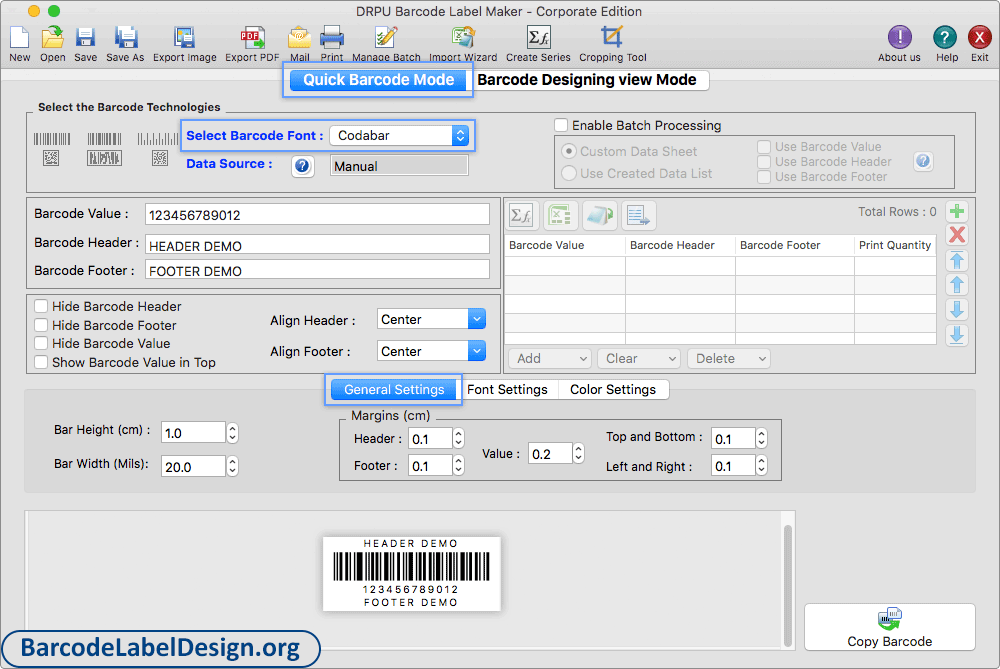The height and width of the screenshot is (669, 1000).
Task: Click Bar Width stepper arrows
Action: point(232,466)
